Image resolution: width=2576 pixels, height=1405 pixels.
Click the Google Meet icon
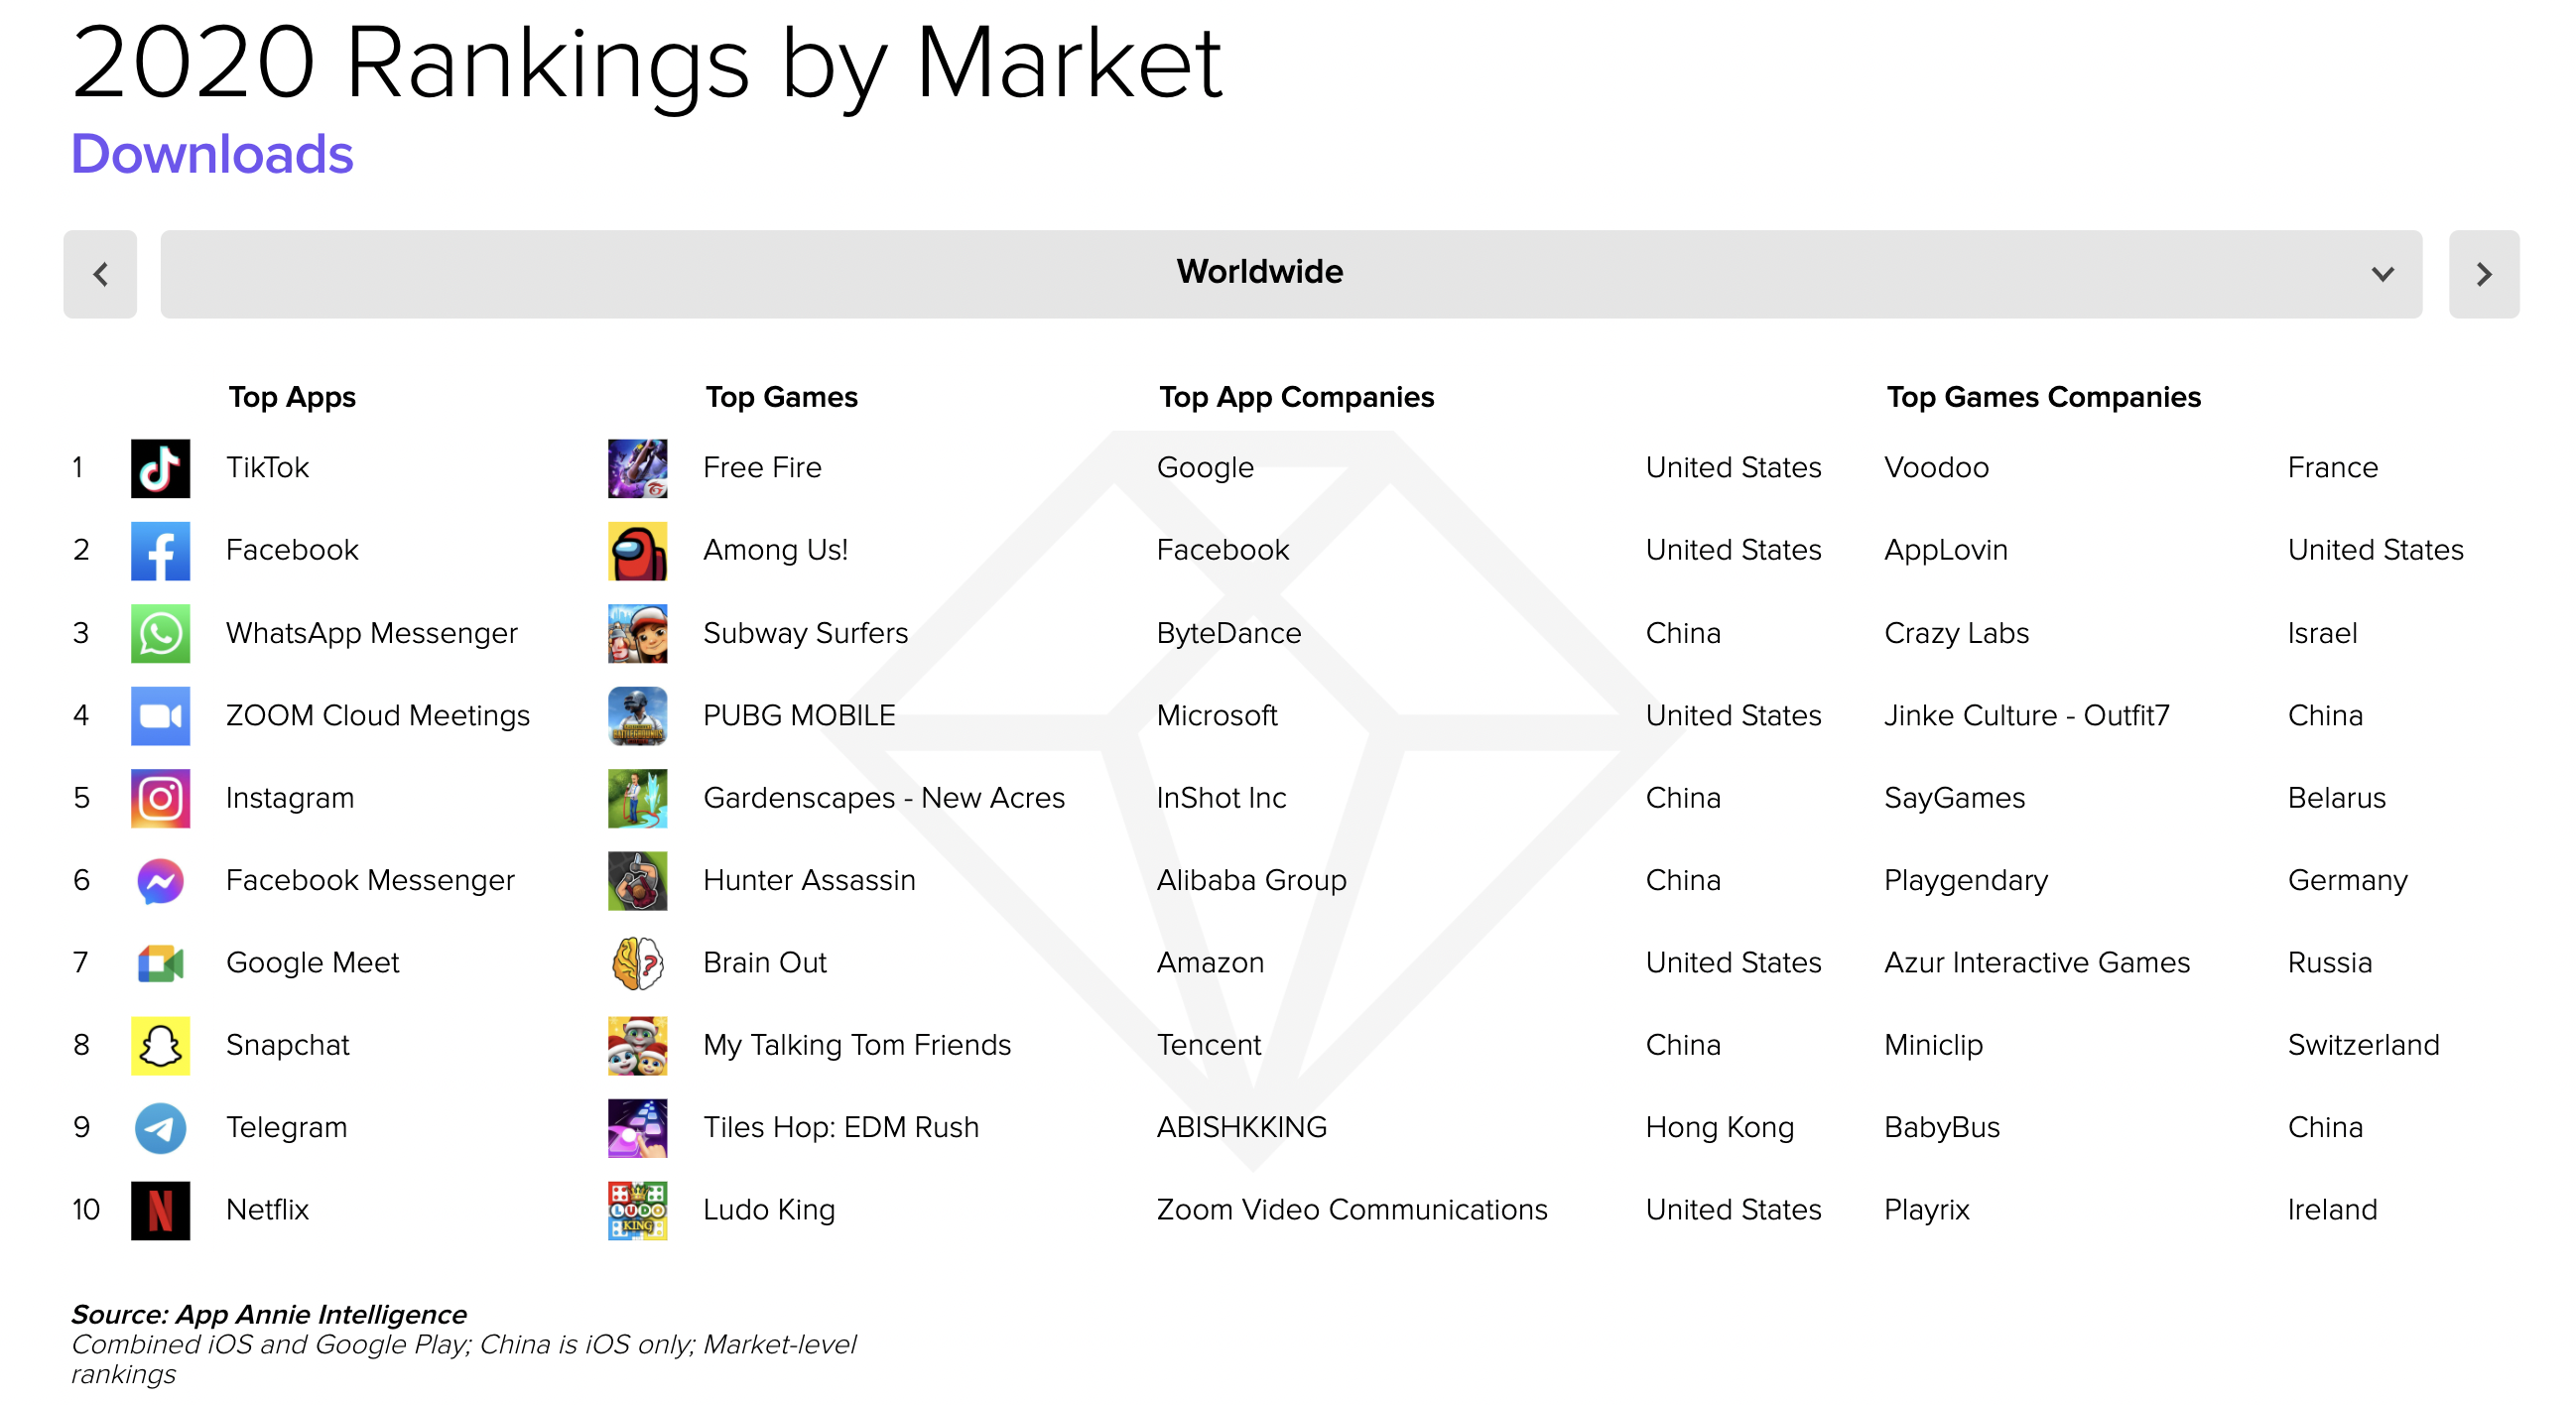[160, 963]
